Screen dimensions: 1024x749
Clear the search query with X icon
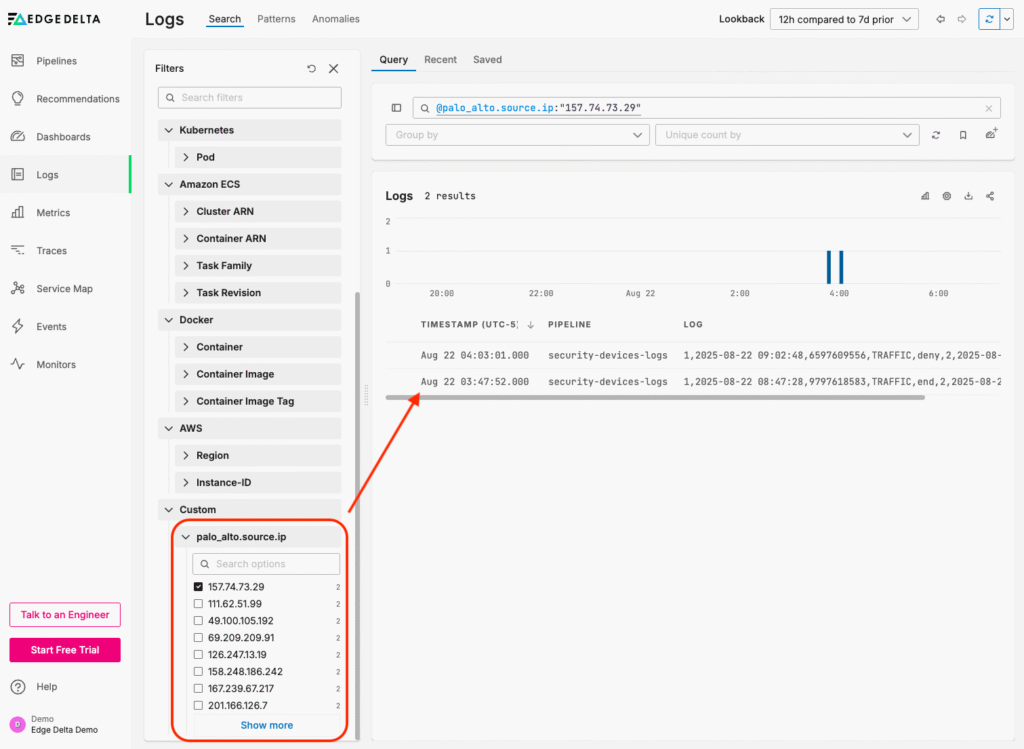989,108
